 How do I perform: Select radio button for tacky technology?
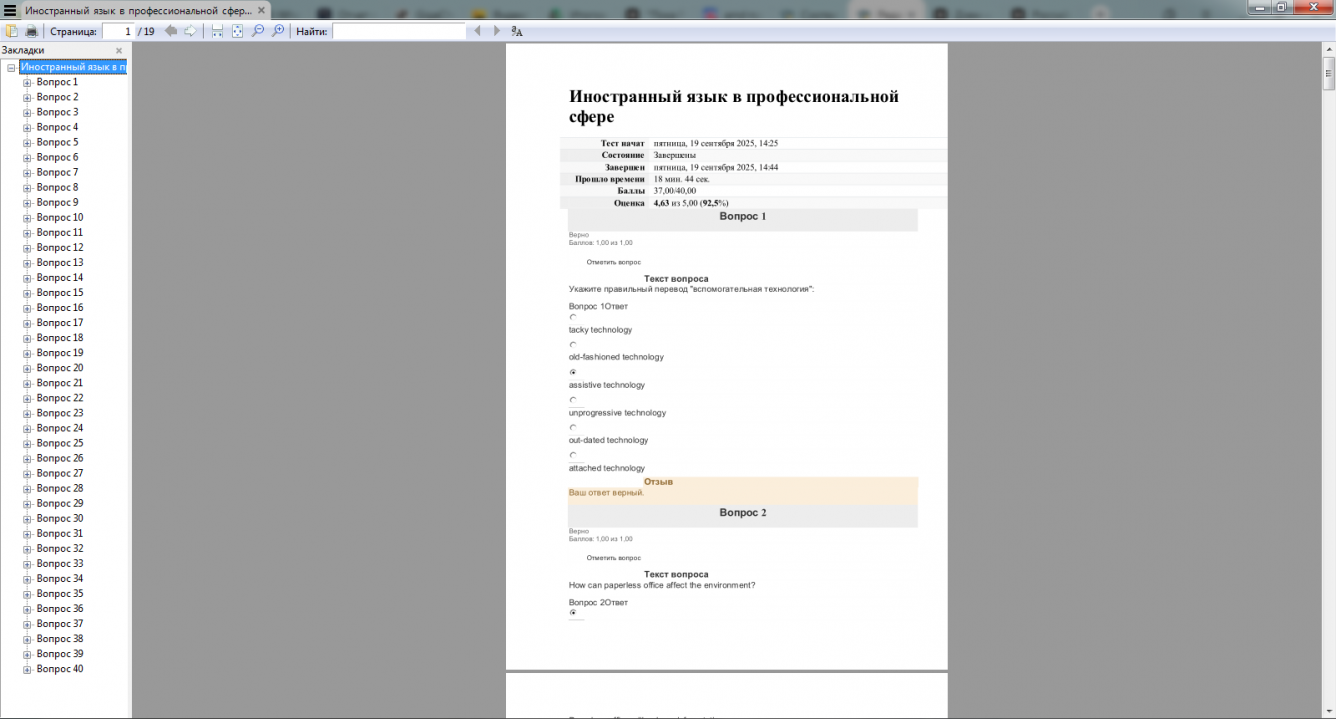pyautogui.click(x=573, y=317)
